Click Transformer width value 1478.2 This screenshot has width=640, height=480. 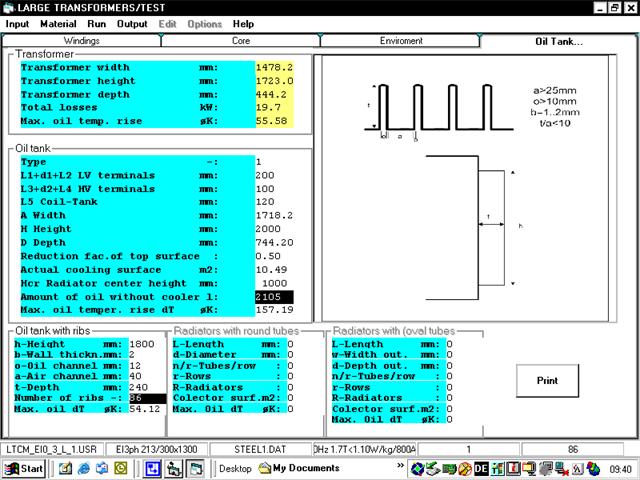274,67
